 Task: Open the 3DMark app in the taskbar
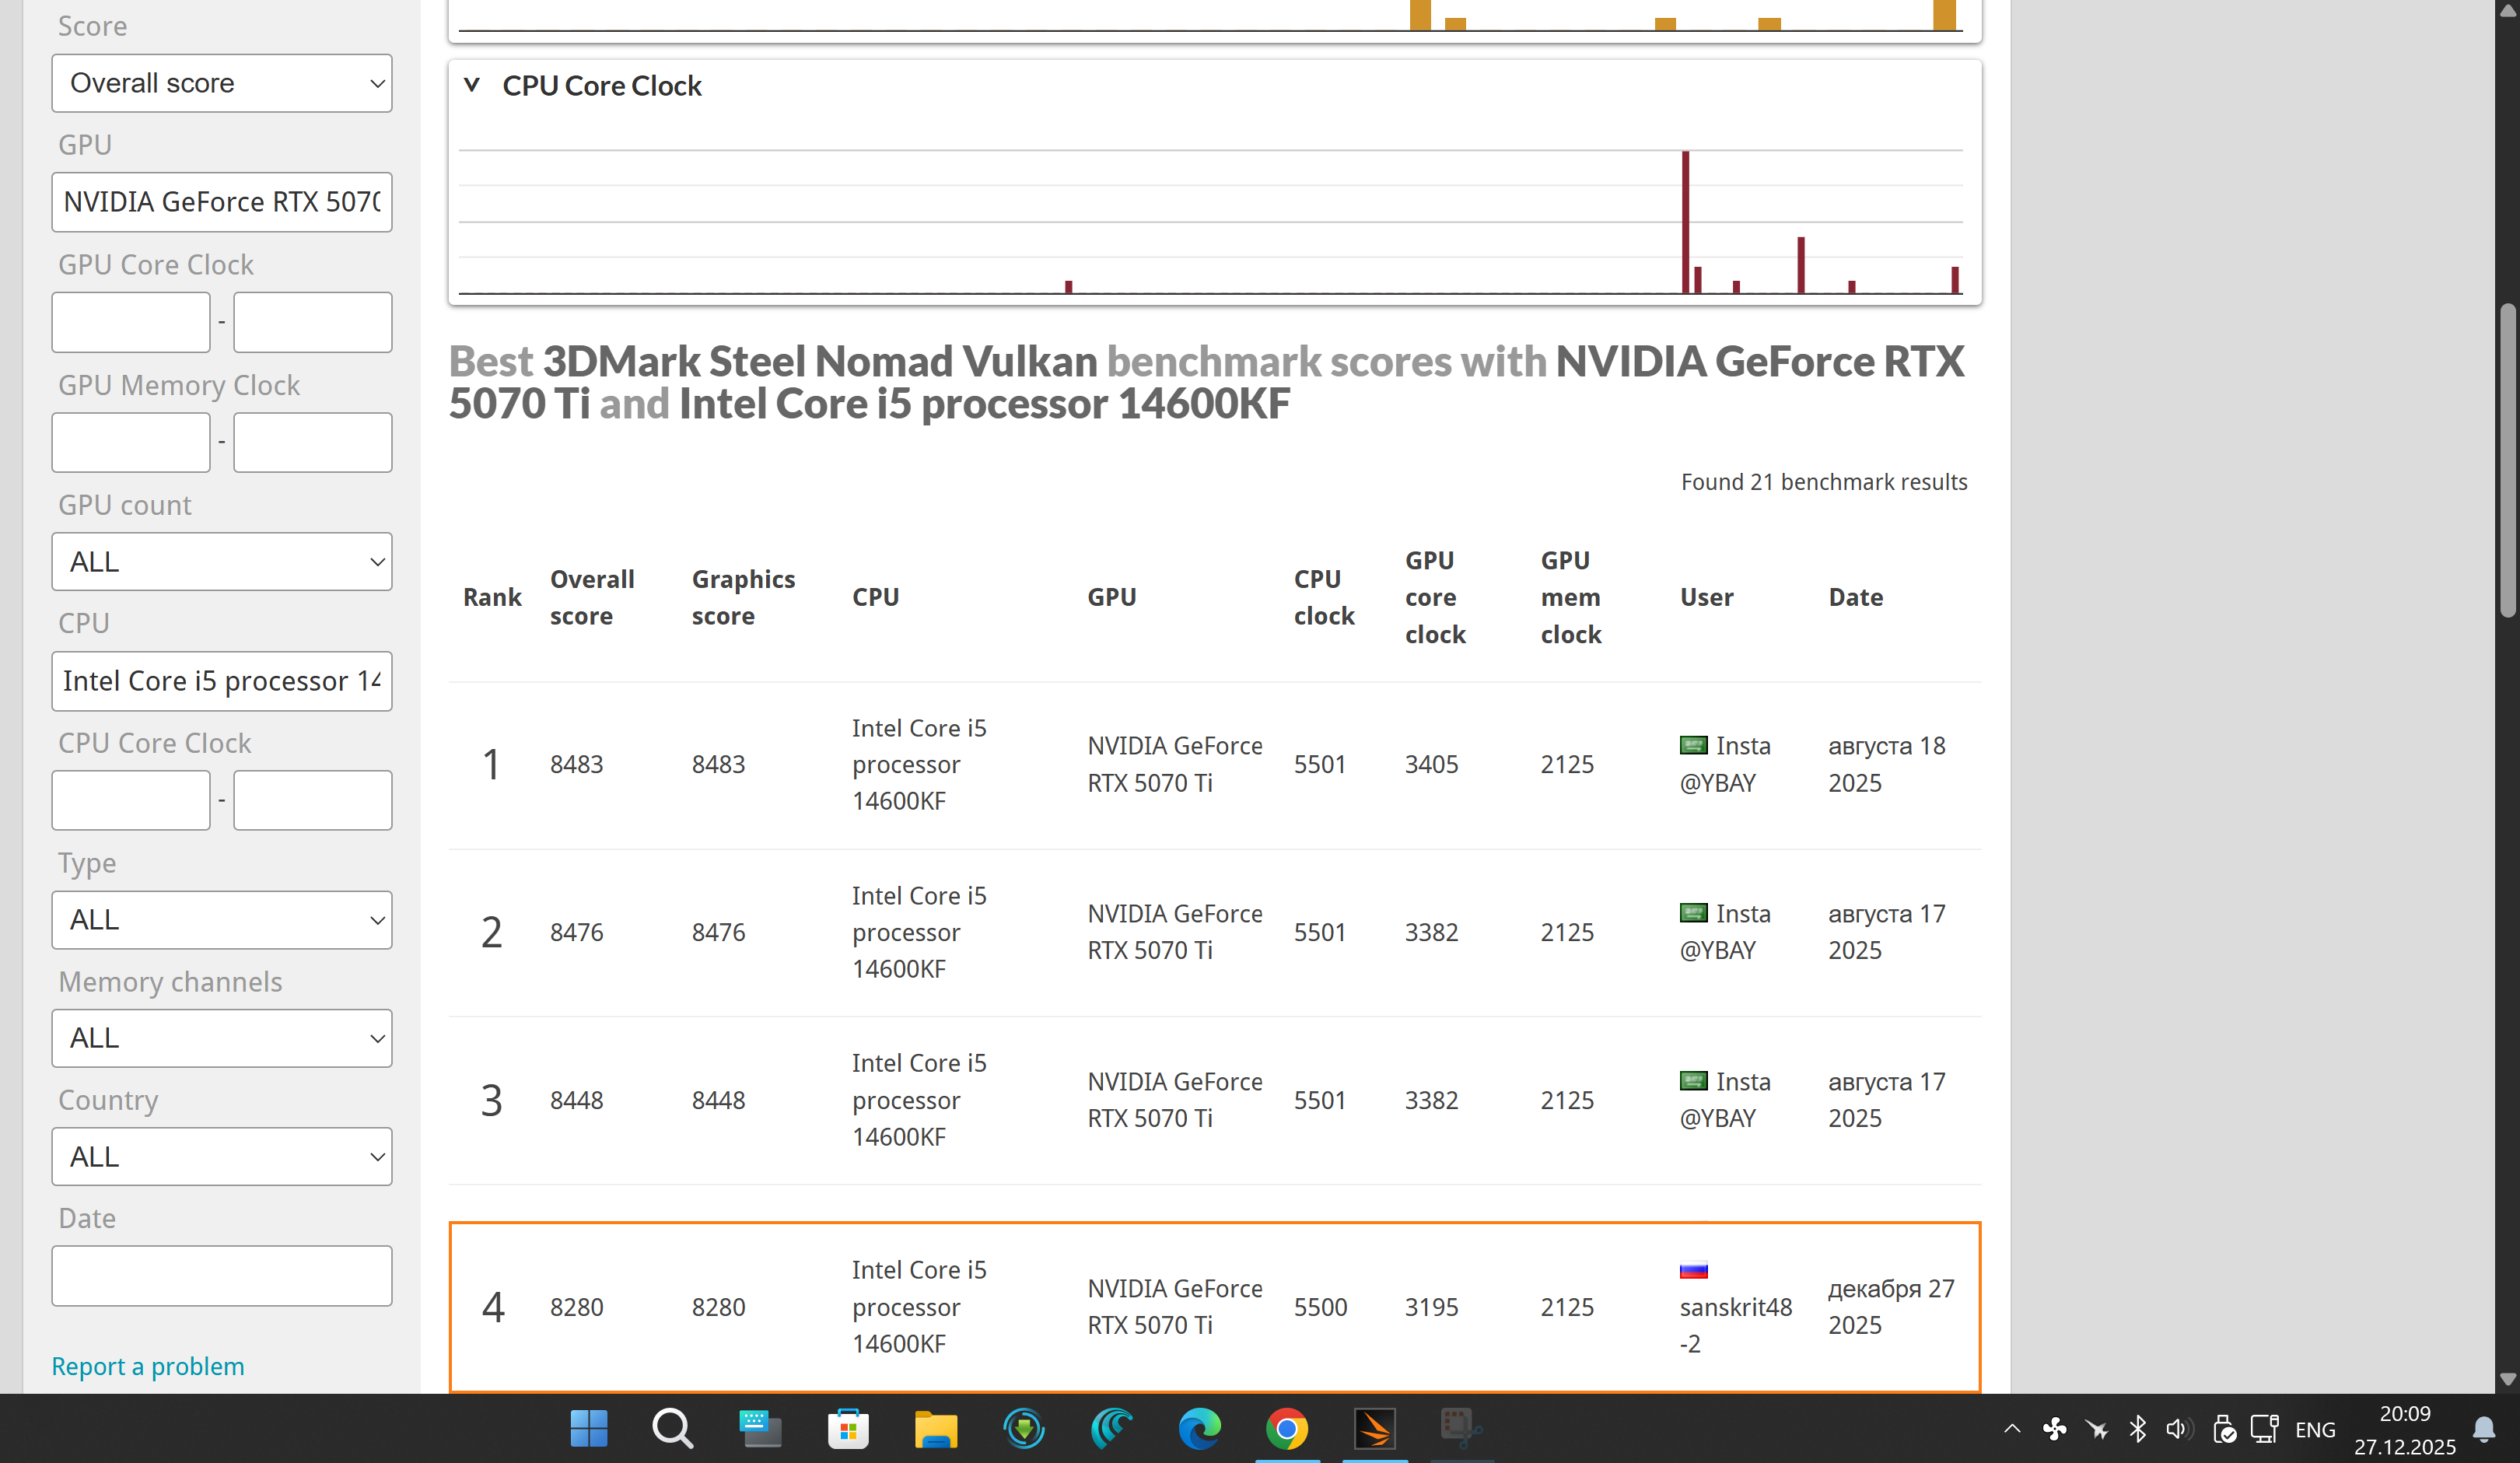[x=1374, y=1428]
